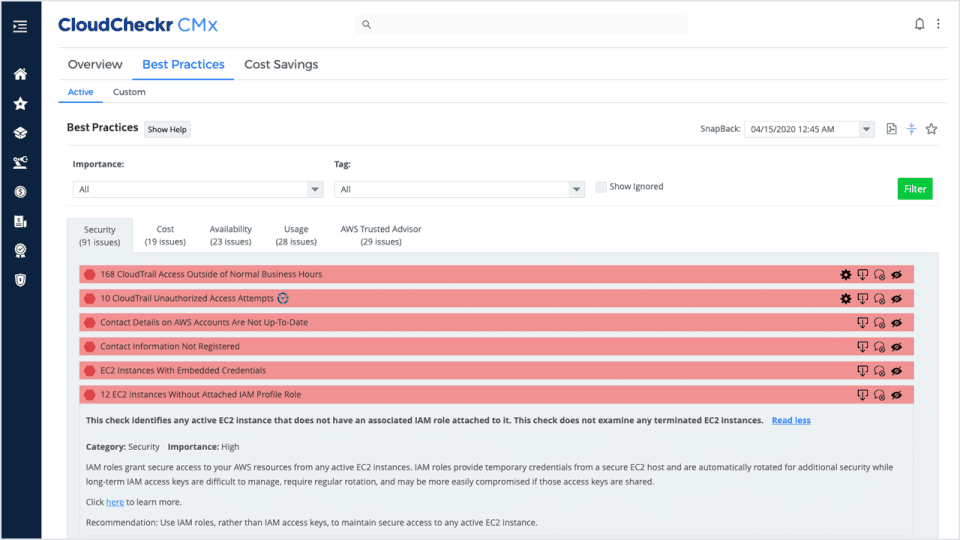This screenshot has width=960, height=540.
Task: Switch to the Cost Savings tab
Action: [281, 64]
